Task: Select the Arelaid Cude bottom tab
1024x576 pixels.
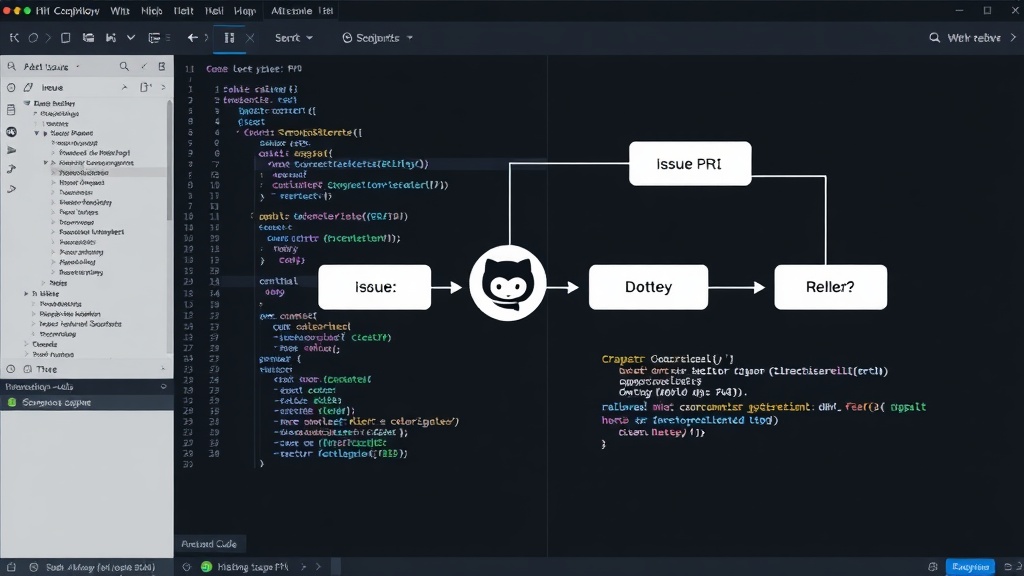Action: click(x=209, y=544)
